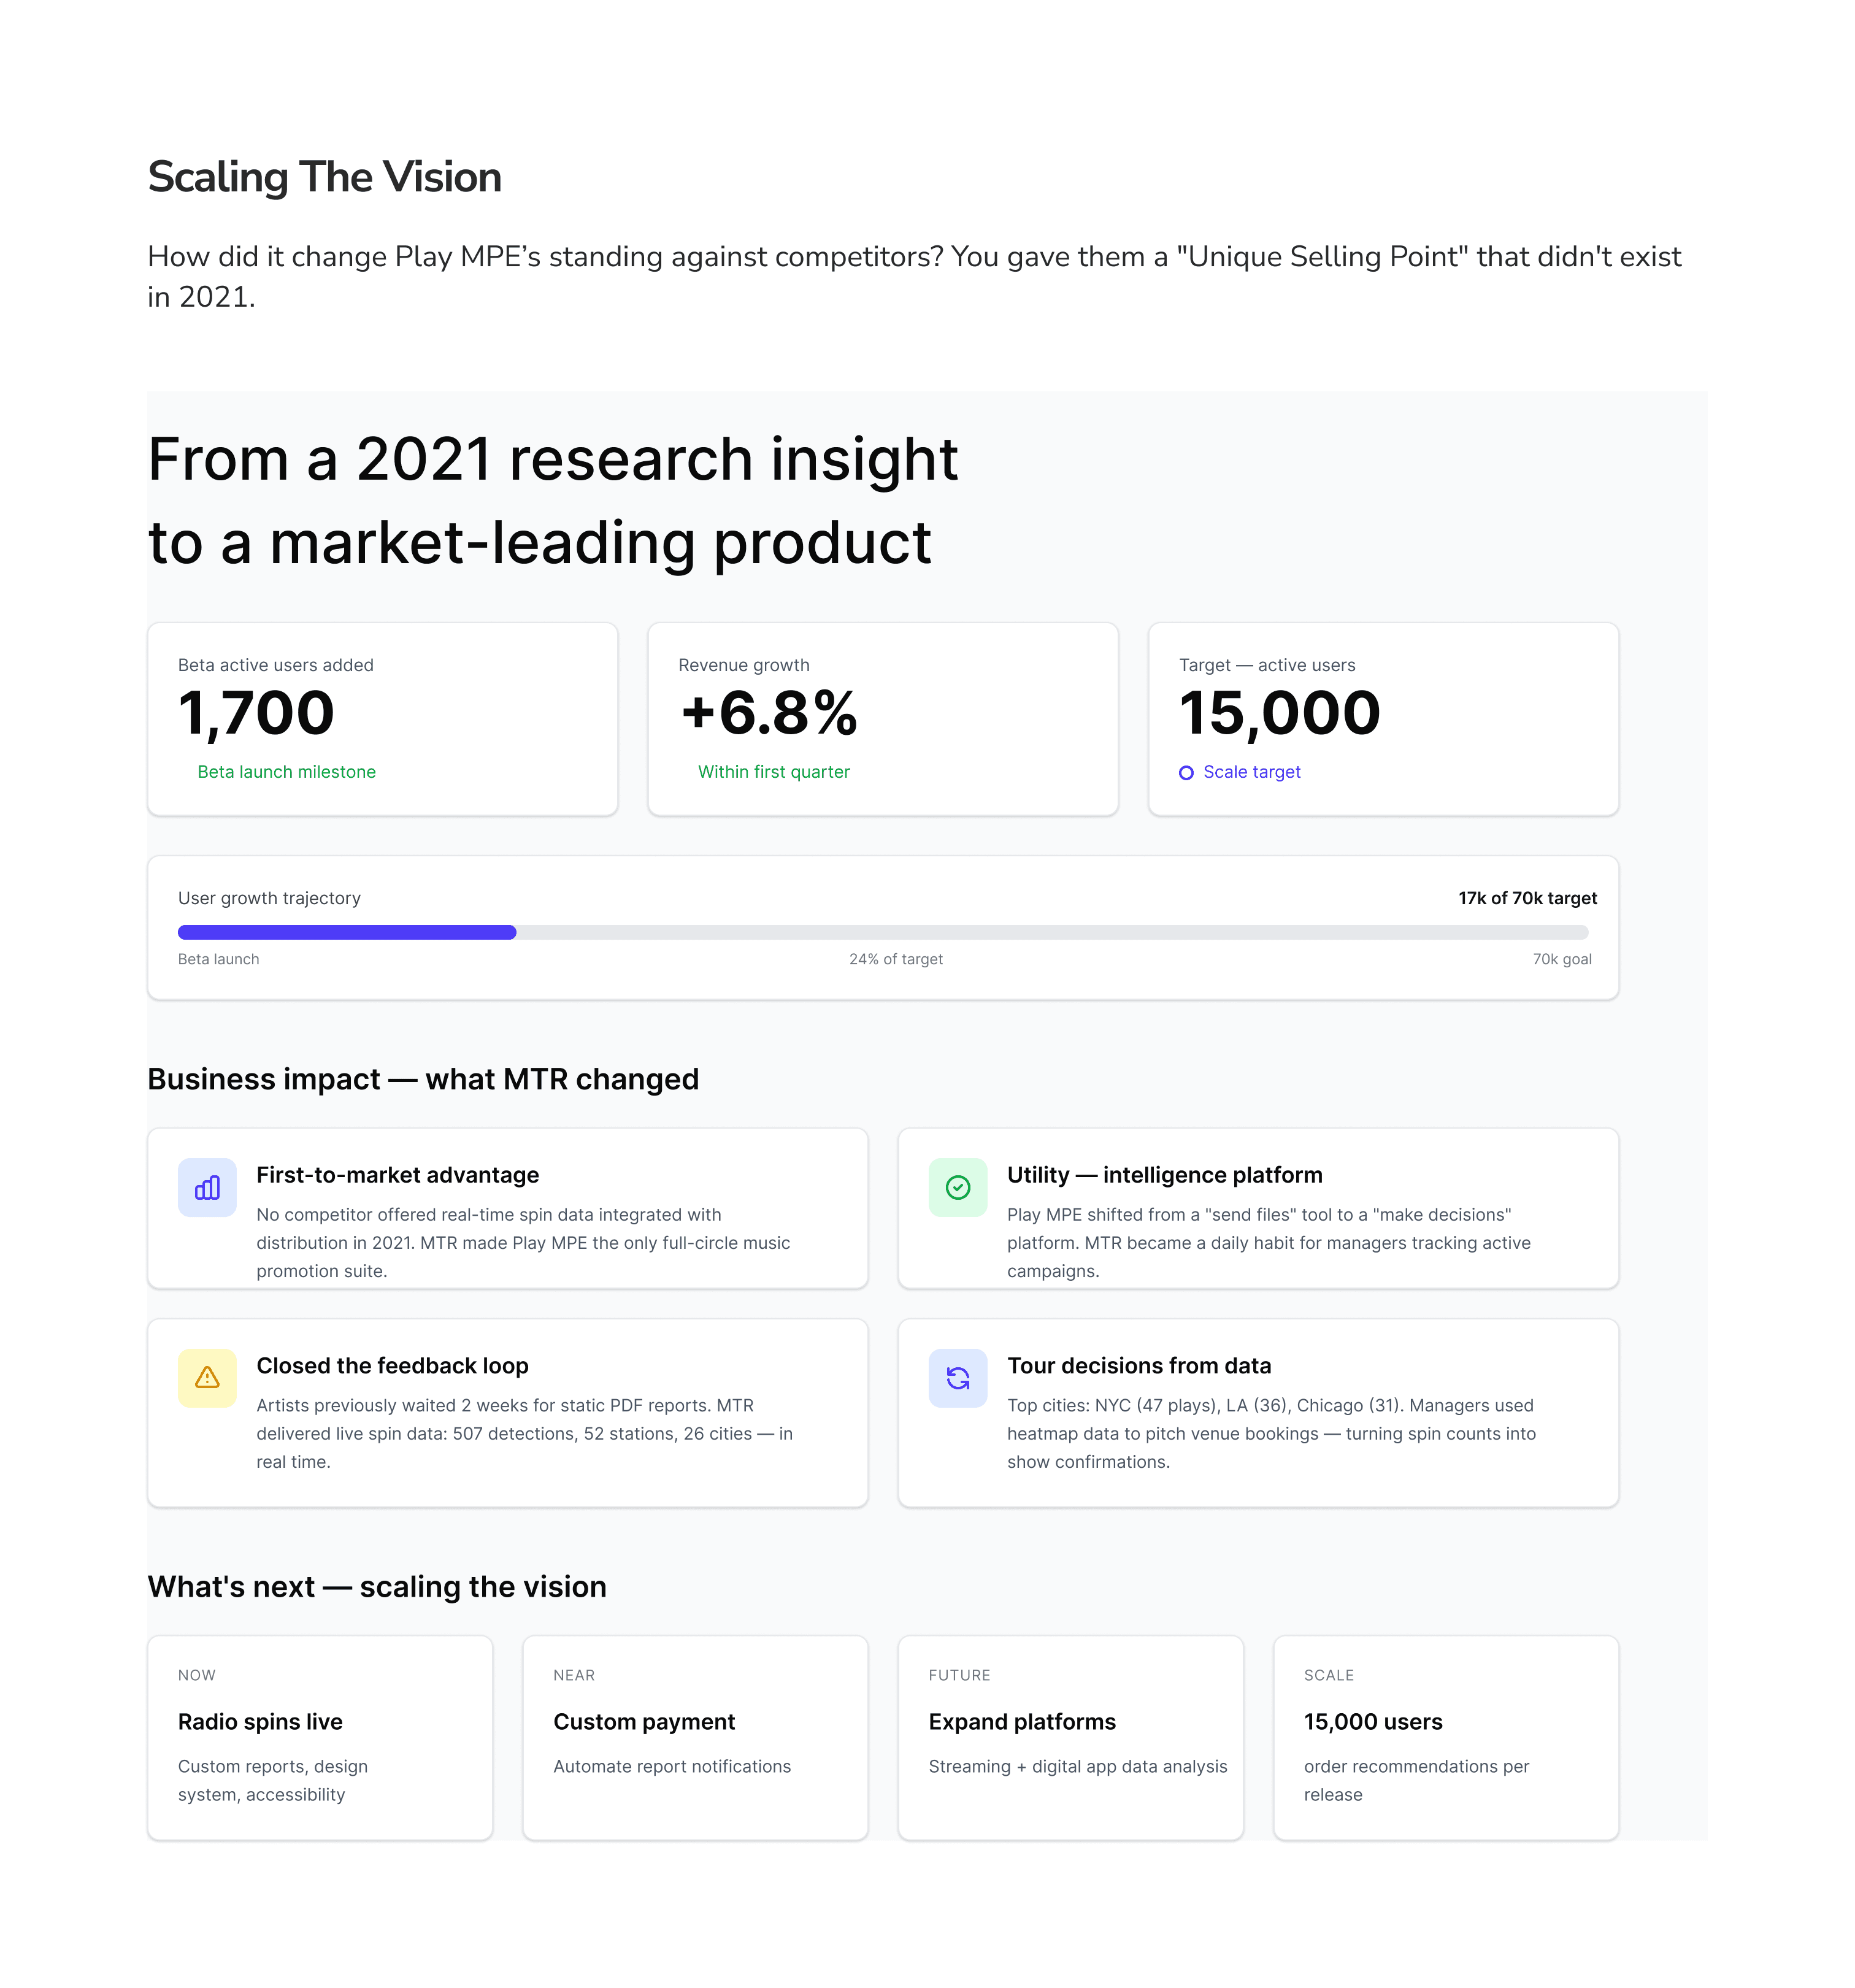Click the yellow warning triangle icon

pyautogui.click(x=207, y=1378)
